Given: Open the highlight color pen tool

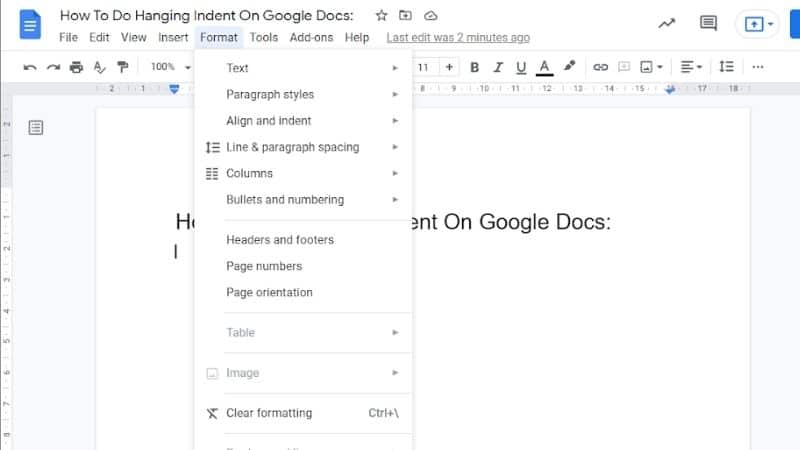Looking at the screenshot, I should [569, 66].
